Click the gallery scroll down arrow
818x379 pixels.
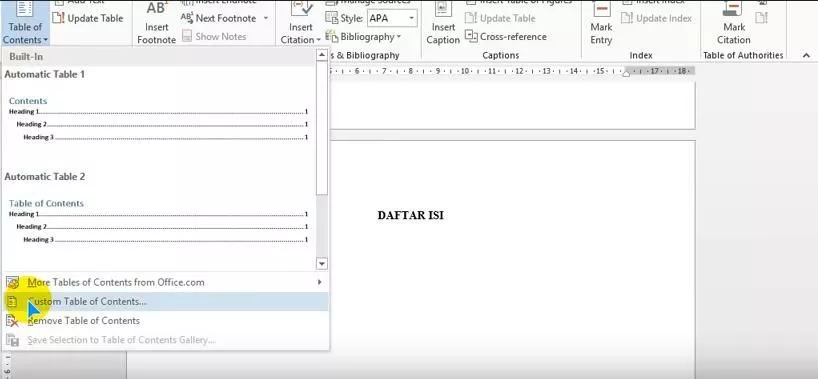pyautogui.click(x=322, y=264)
